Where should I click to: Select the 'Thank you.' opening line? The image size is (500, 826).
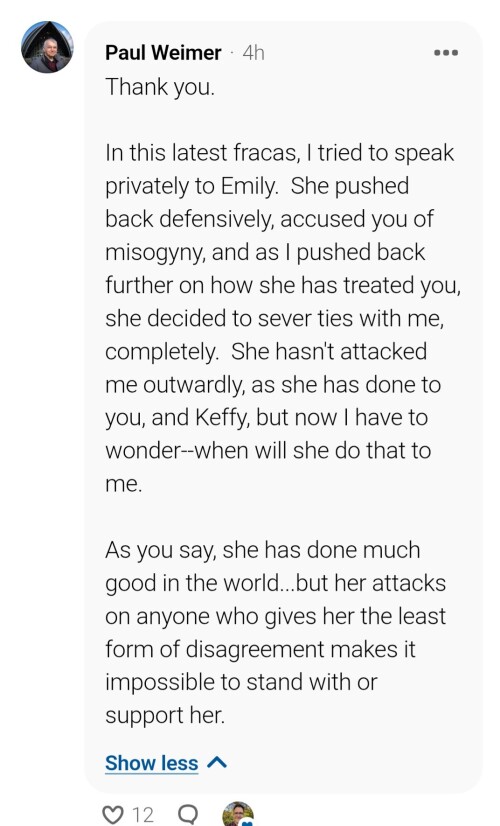tap(160, 87)
